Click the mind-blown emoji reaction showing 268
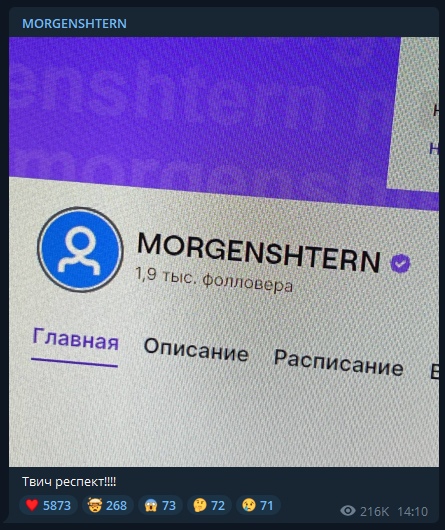The width and height of the screenshot is (445, 530). (108, 506)
